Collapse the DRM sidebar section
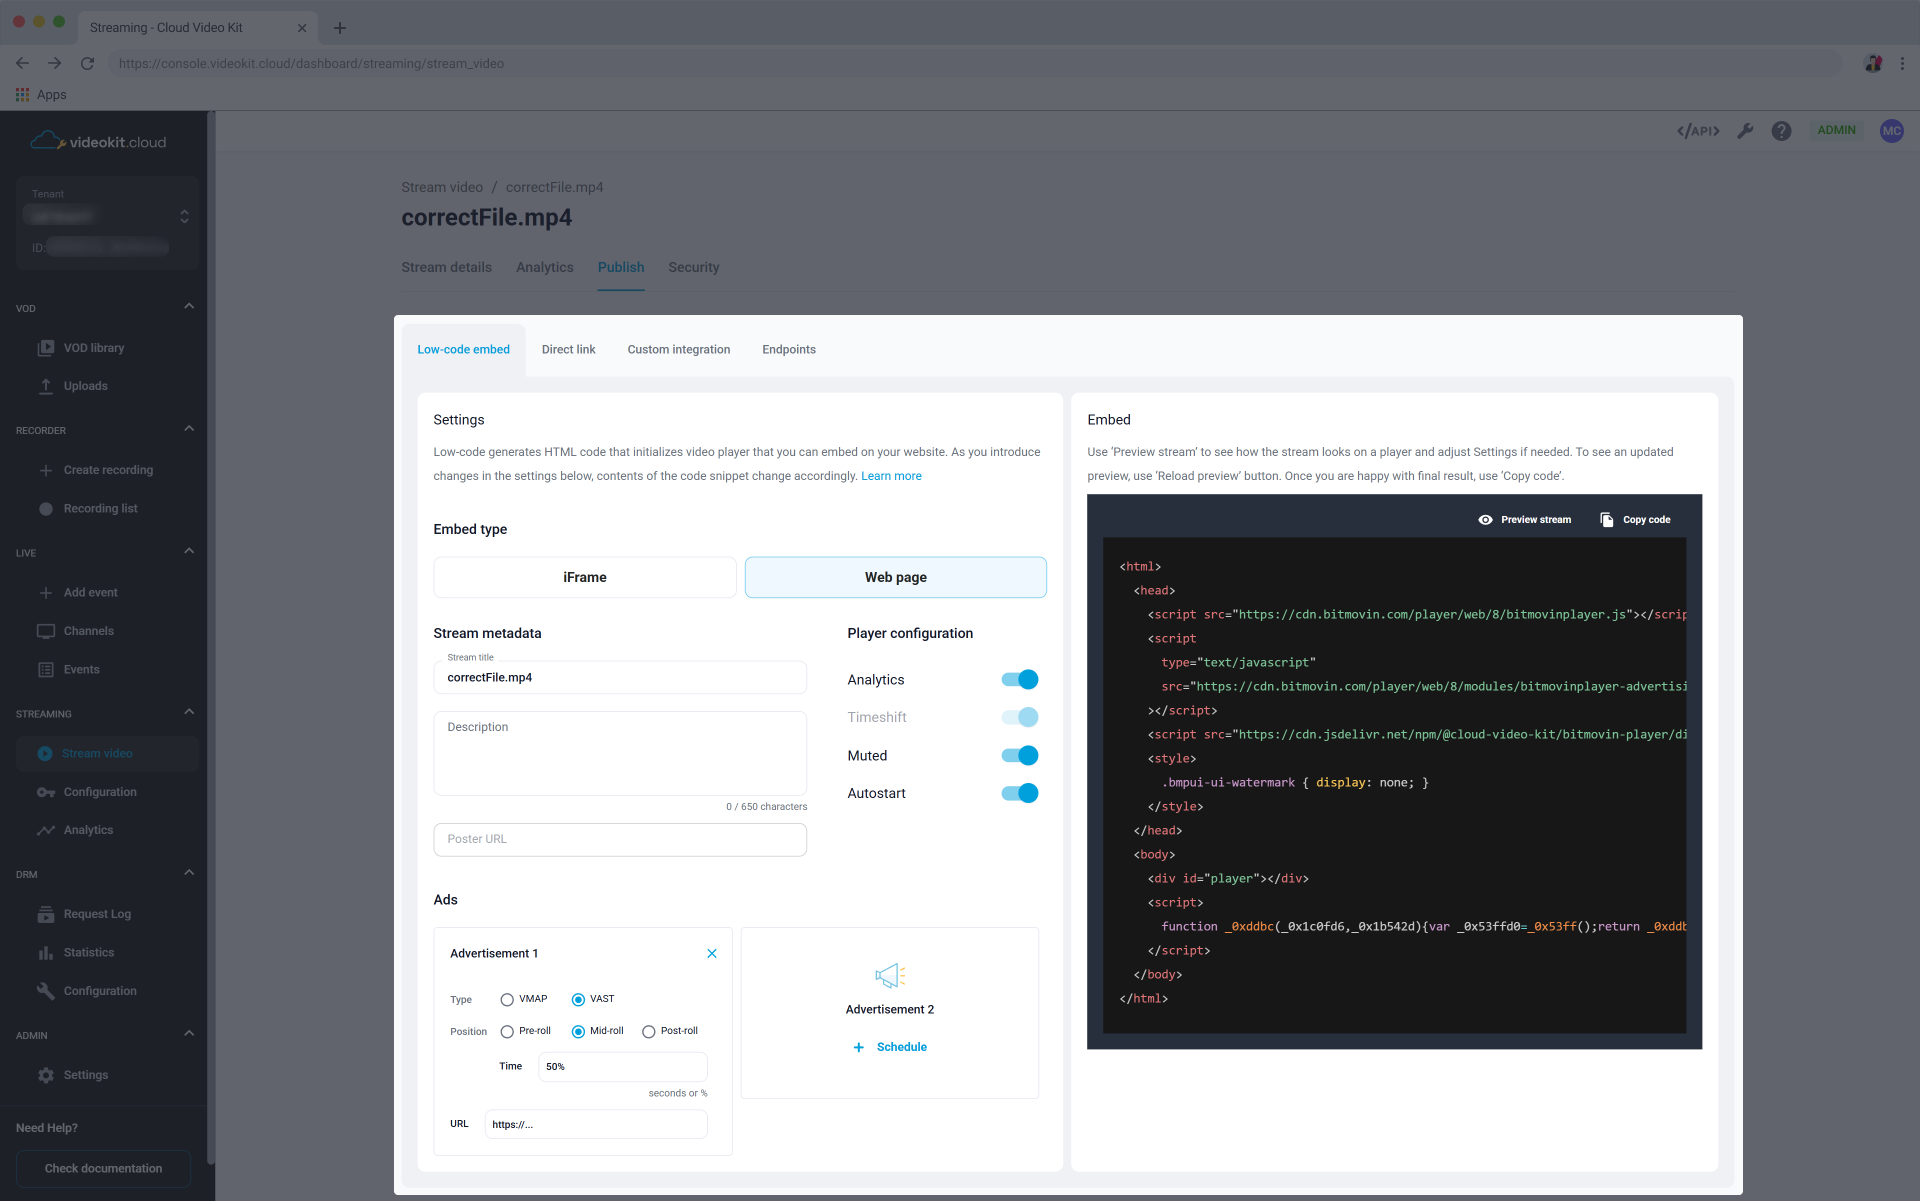 pyautogui.click(x=189, y=873)
